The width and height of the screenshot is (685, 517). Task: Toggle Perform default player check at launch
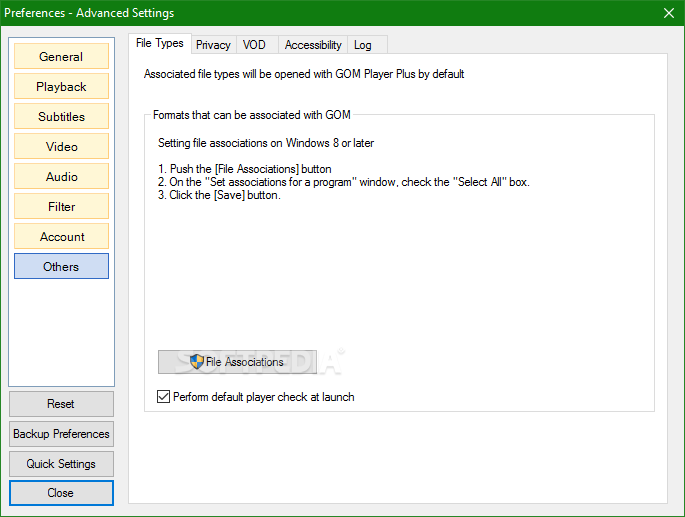(x=163, y=397)
